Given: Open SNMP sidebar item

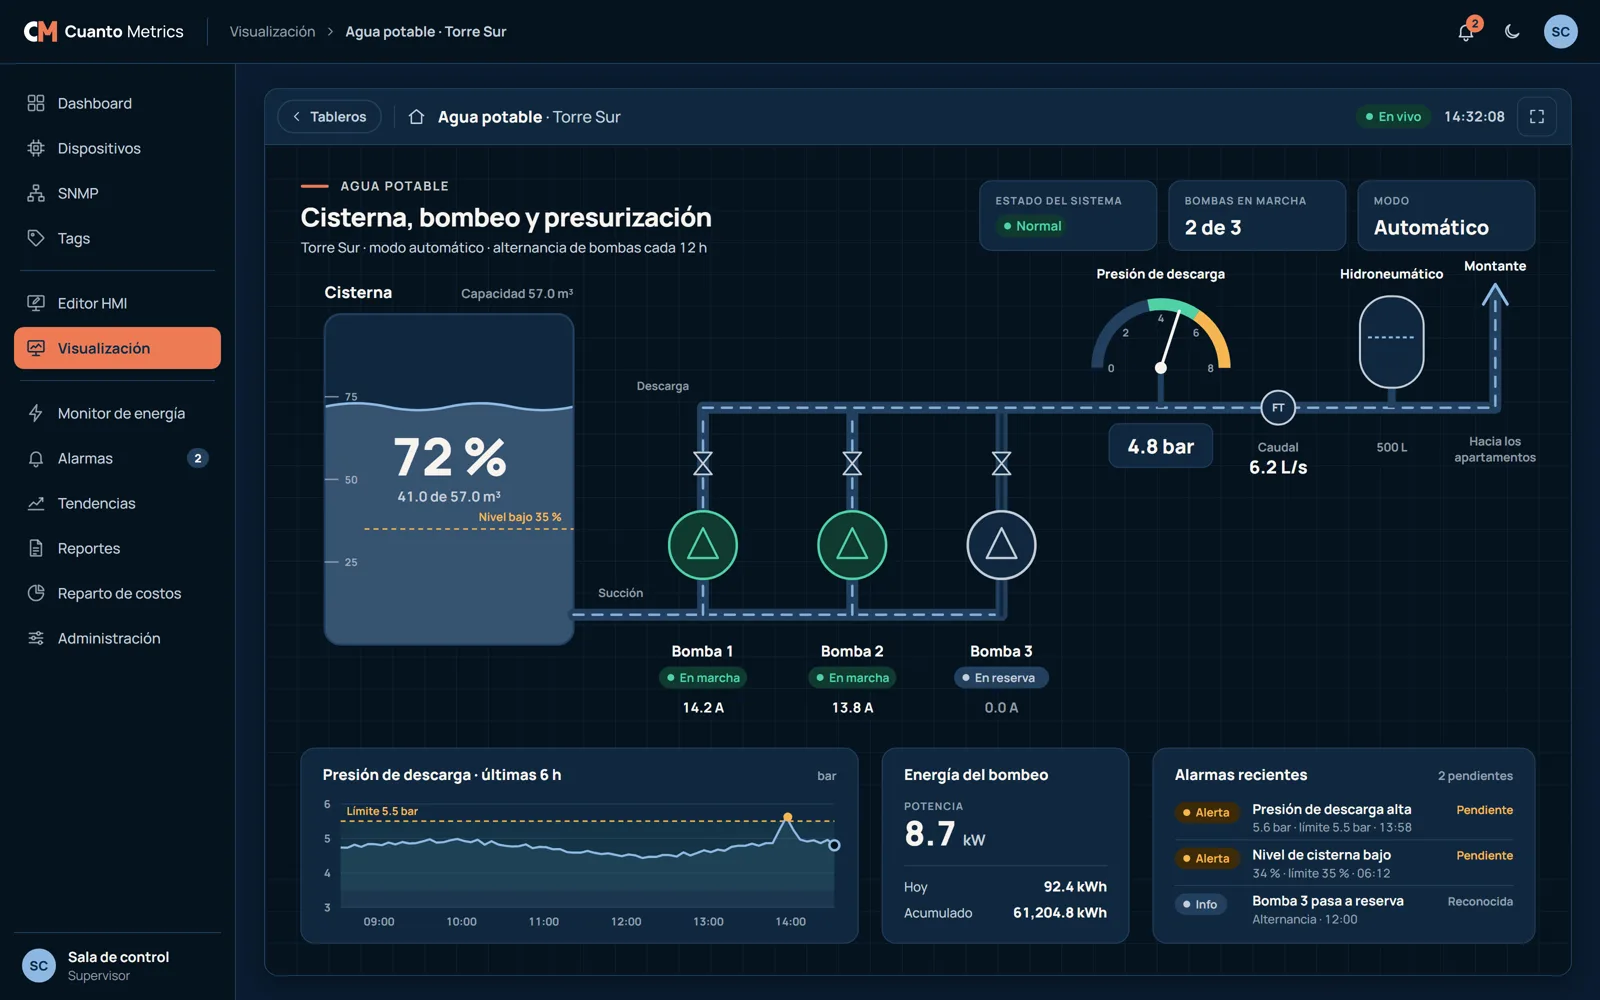Looking at the screenshot, I should click(x=117, y=193).
